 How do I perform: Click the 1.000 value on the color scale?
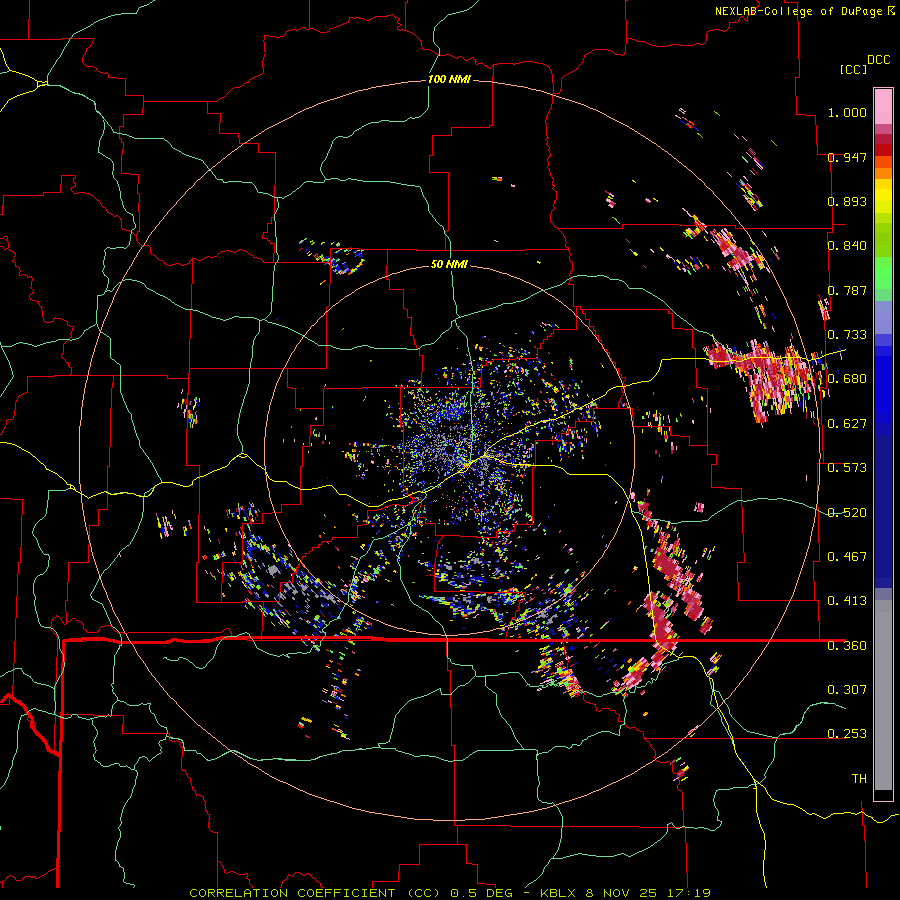847,112
